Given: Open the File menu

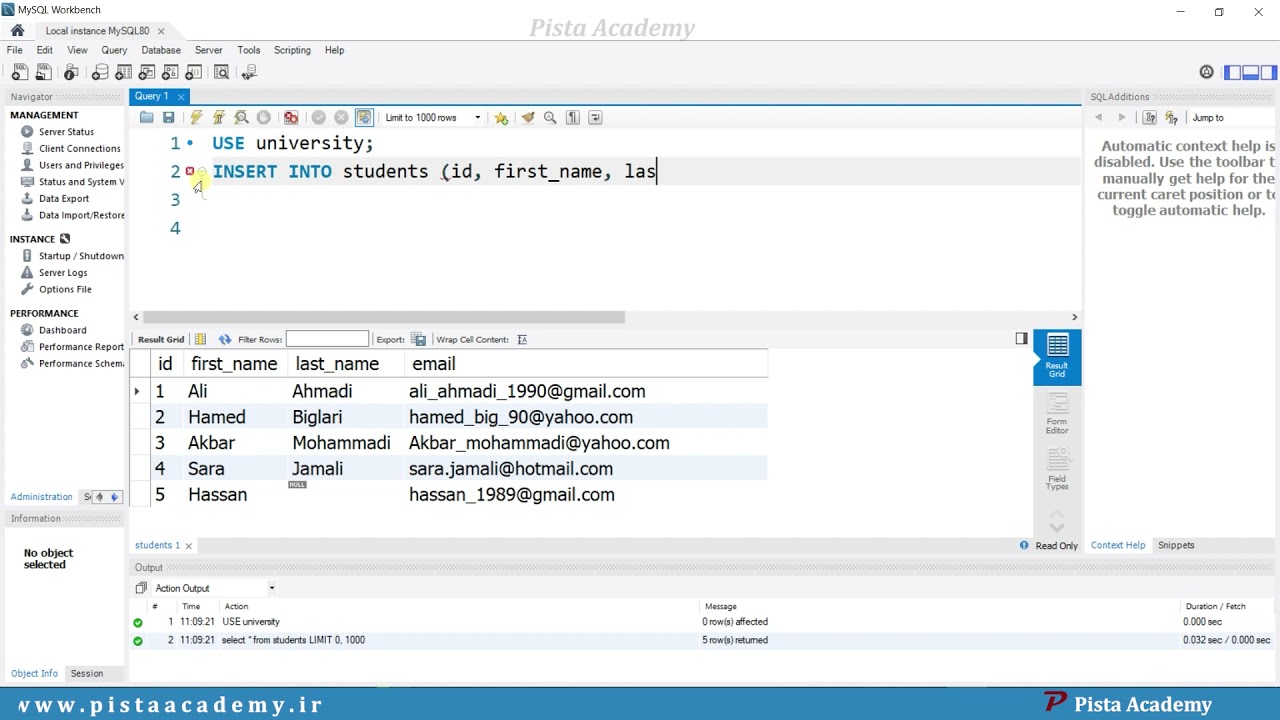Looking at the screenshot, I should pyautogui.click(x=15, y=50).
